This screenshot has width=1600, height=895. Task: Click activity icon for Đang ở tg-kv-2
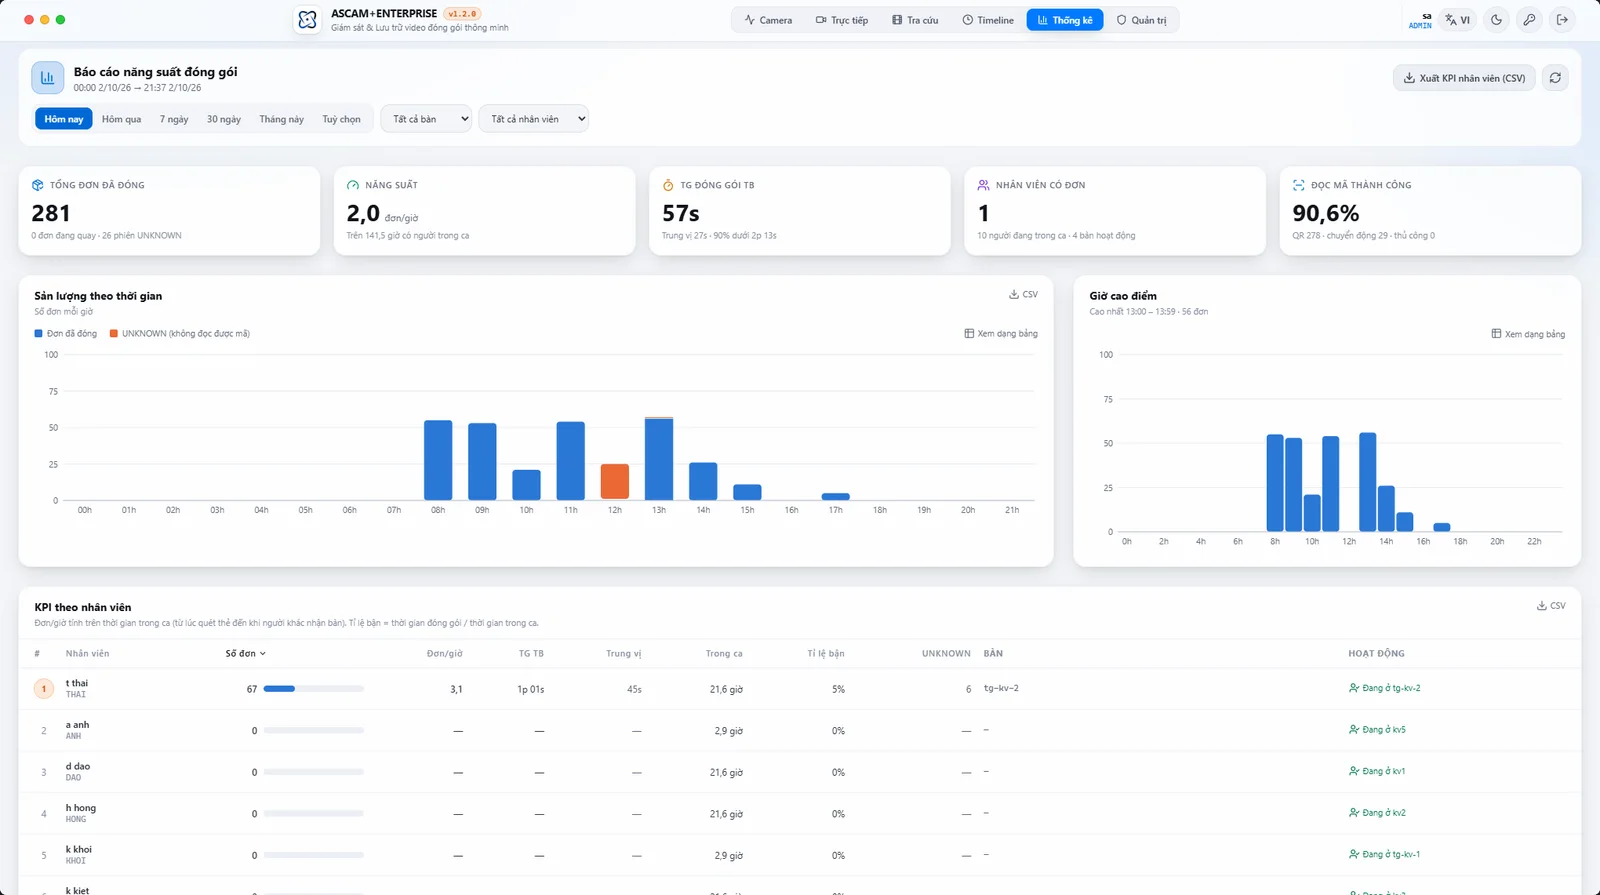tap(1354, 688)
